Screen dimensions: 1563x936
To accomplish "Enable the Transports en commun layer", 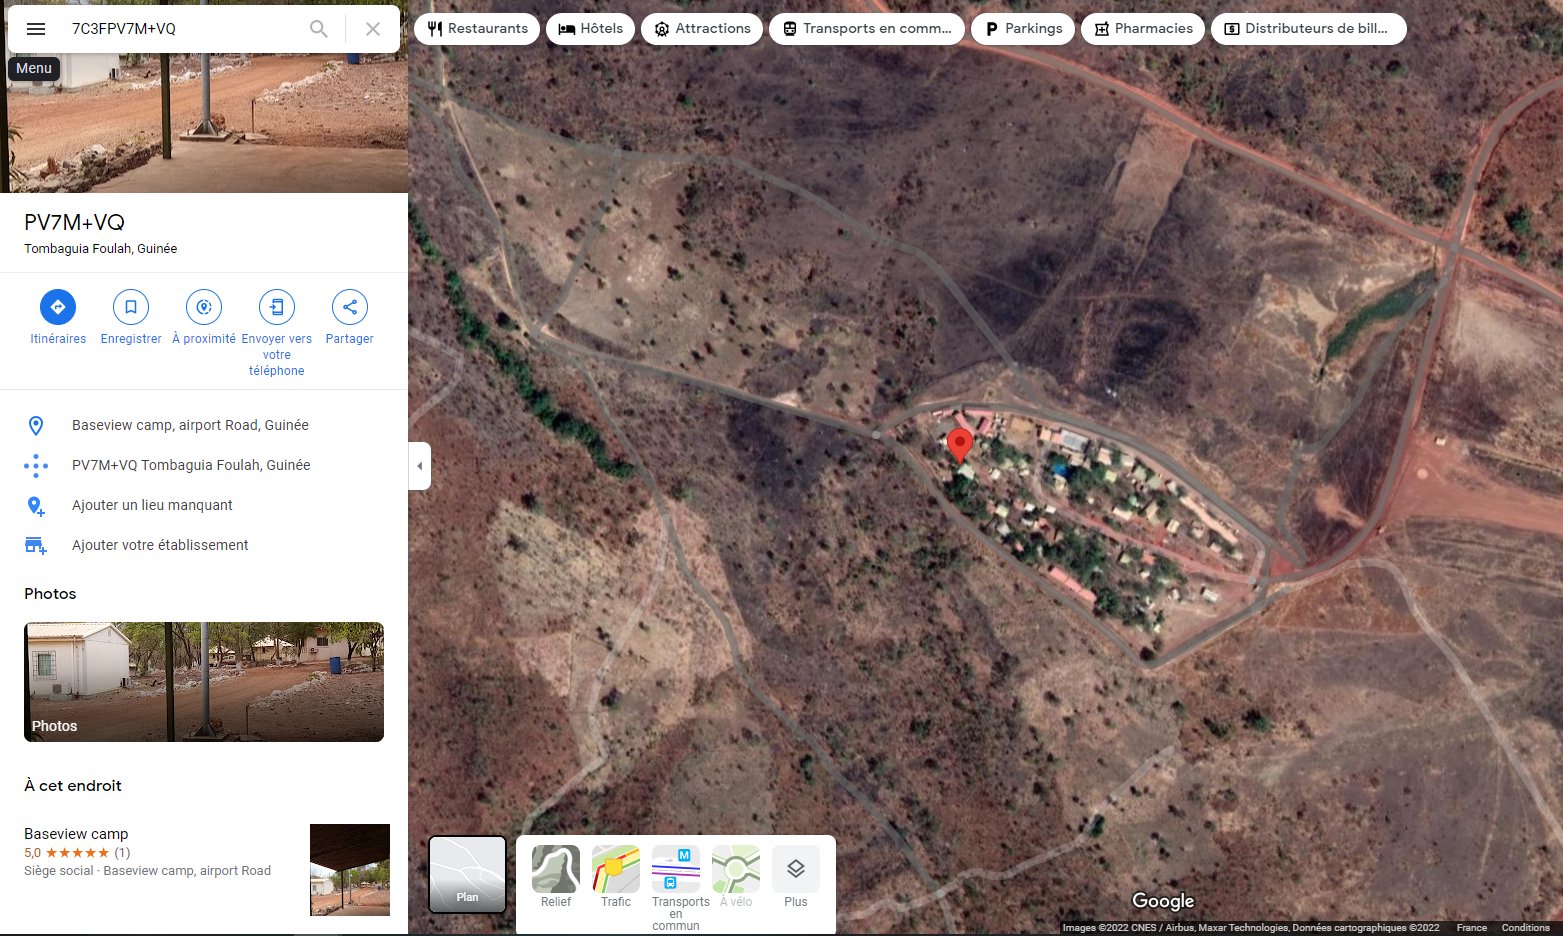I will click(x=676, y=888).
